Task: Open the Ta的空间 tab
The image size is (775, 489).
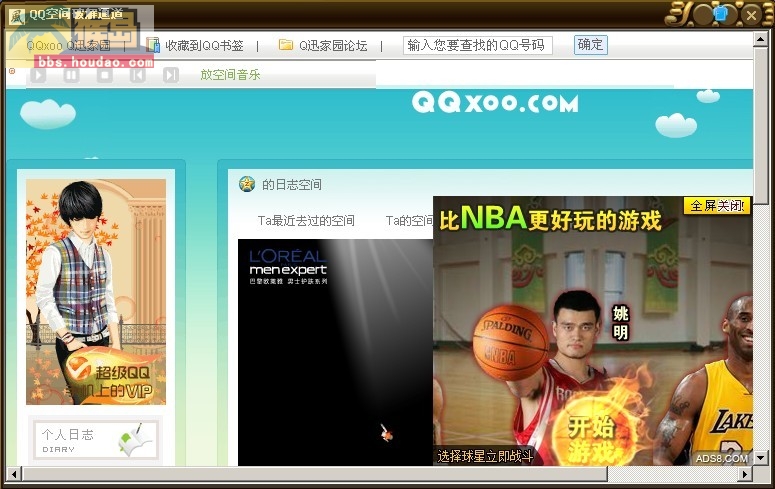Action: click(409, 221)
